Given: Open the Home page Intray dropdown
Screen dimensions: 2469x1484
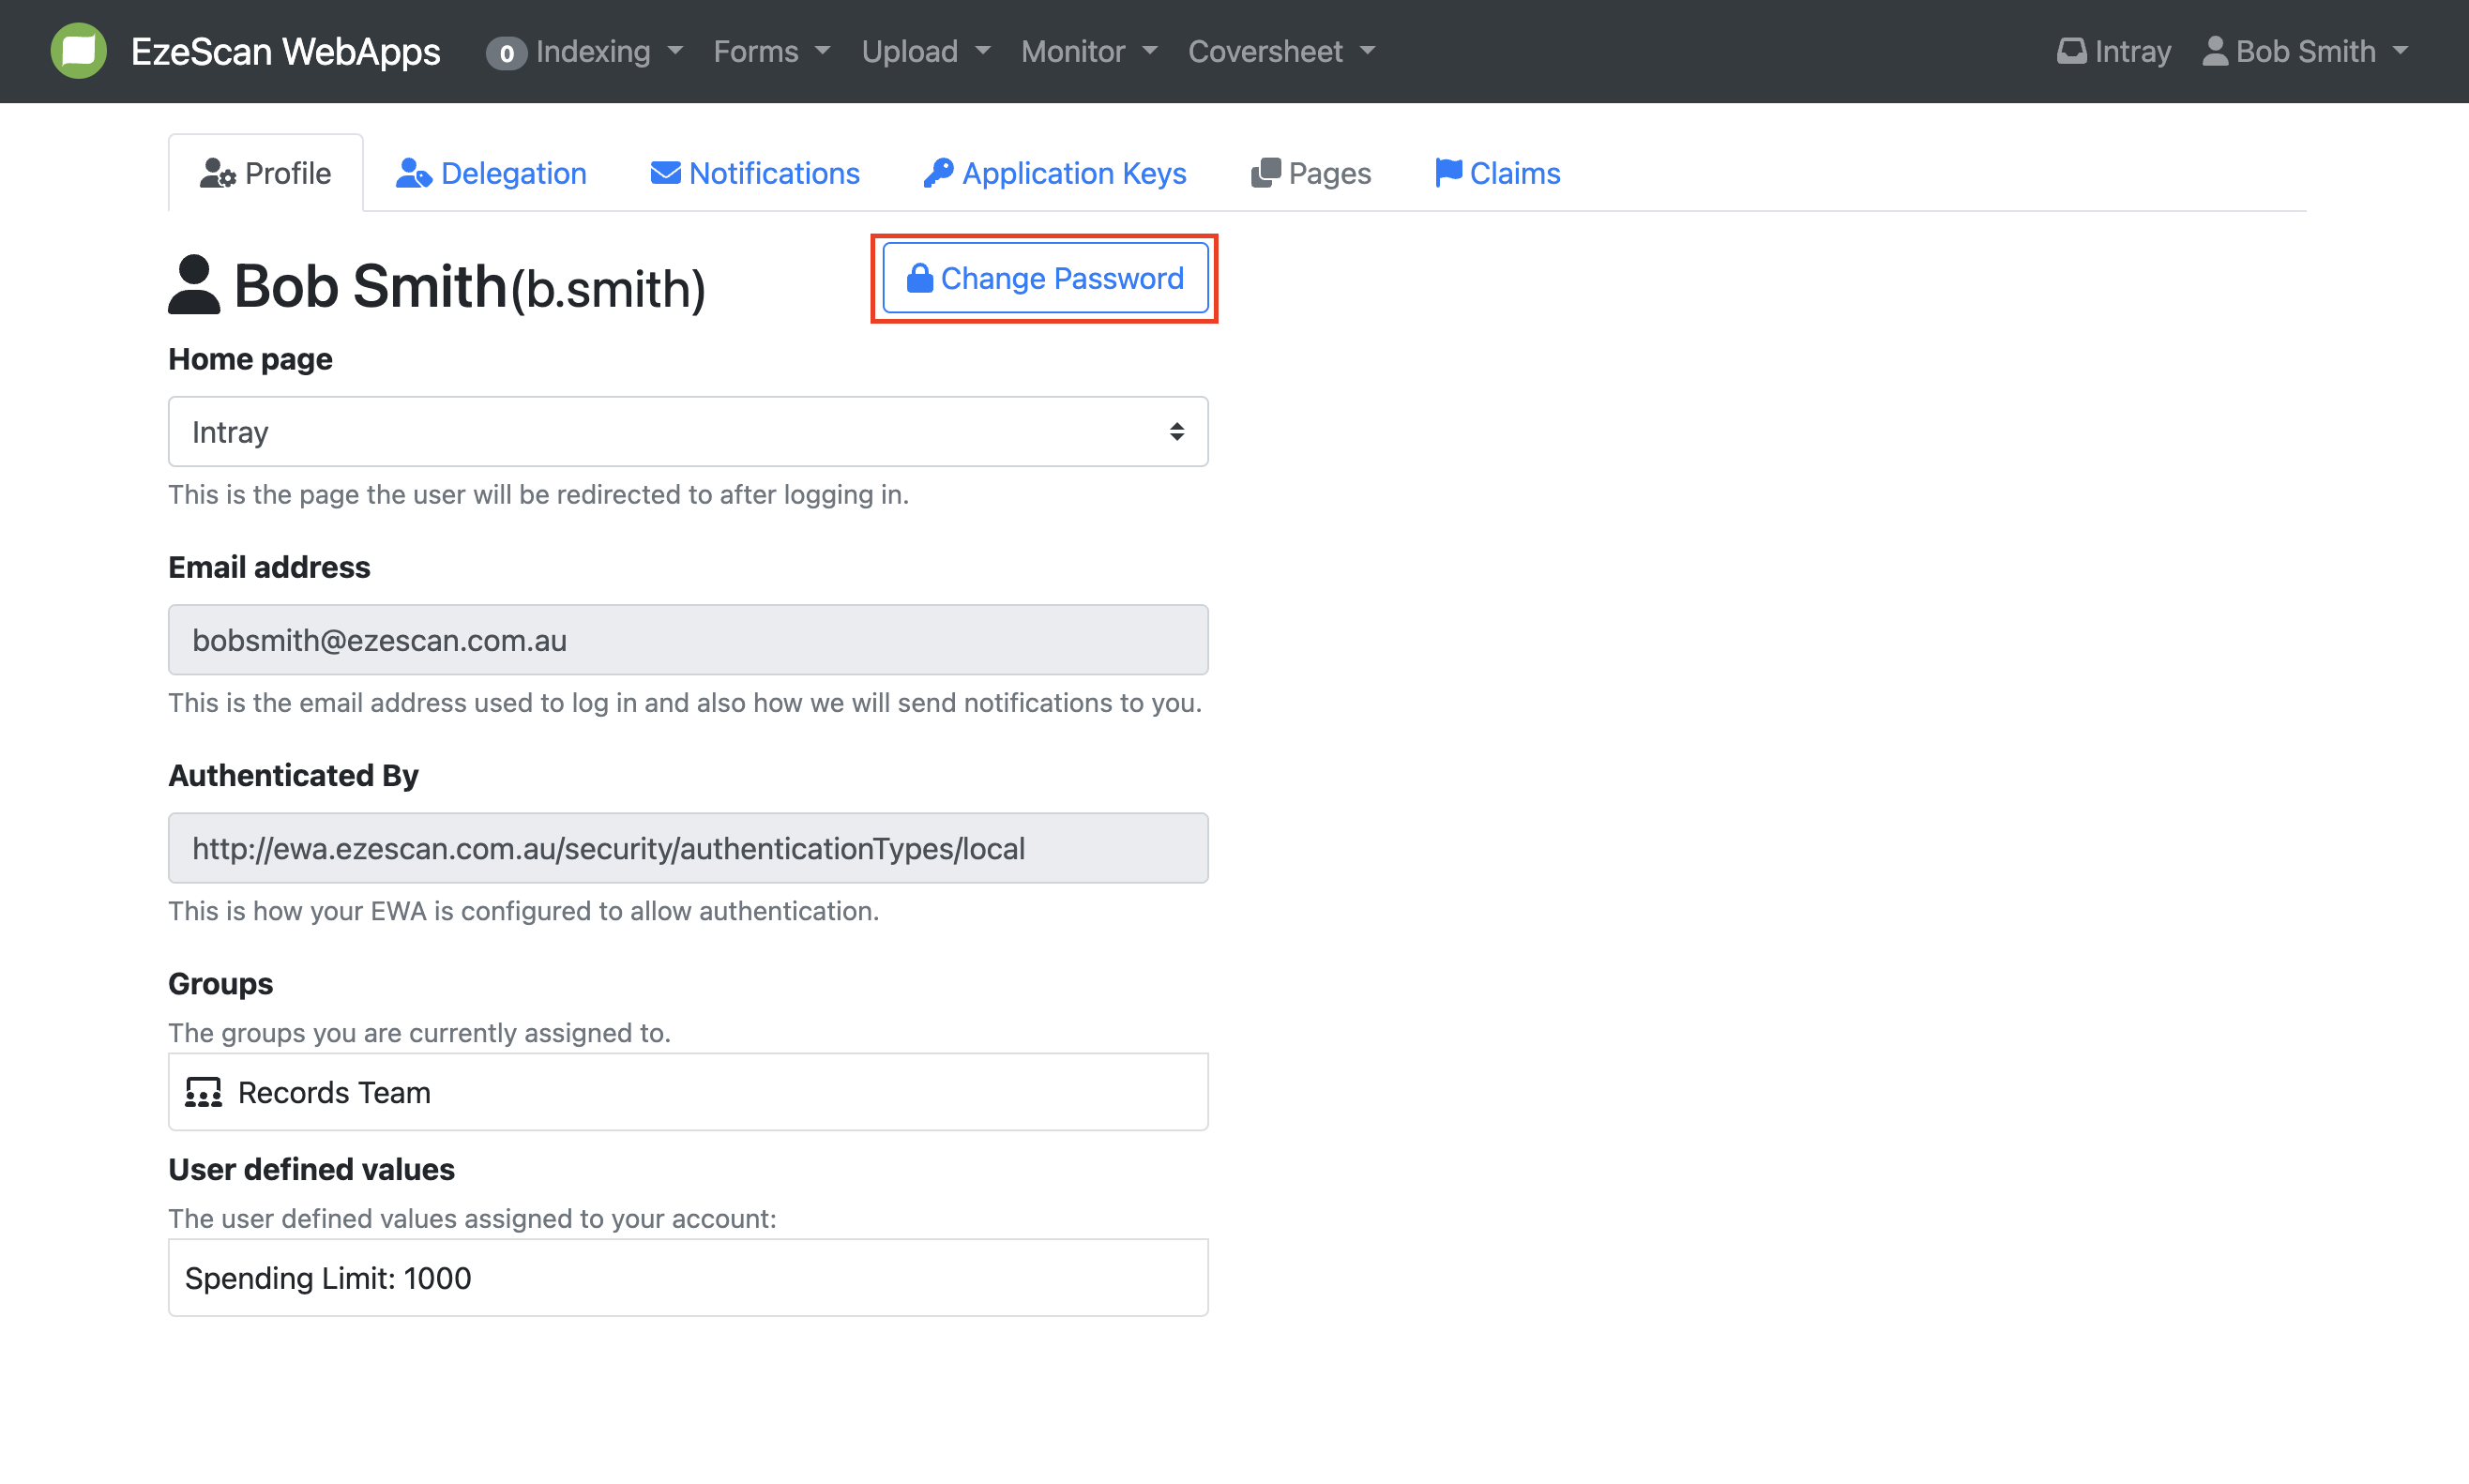Looking at the screenshot, I should coord(687,432).
